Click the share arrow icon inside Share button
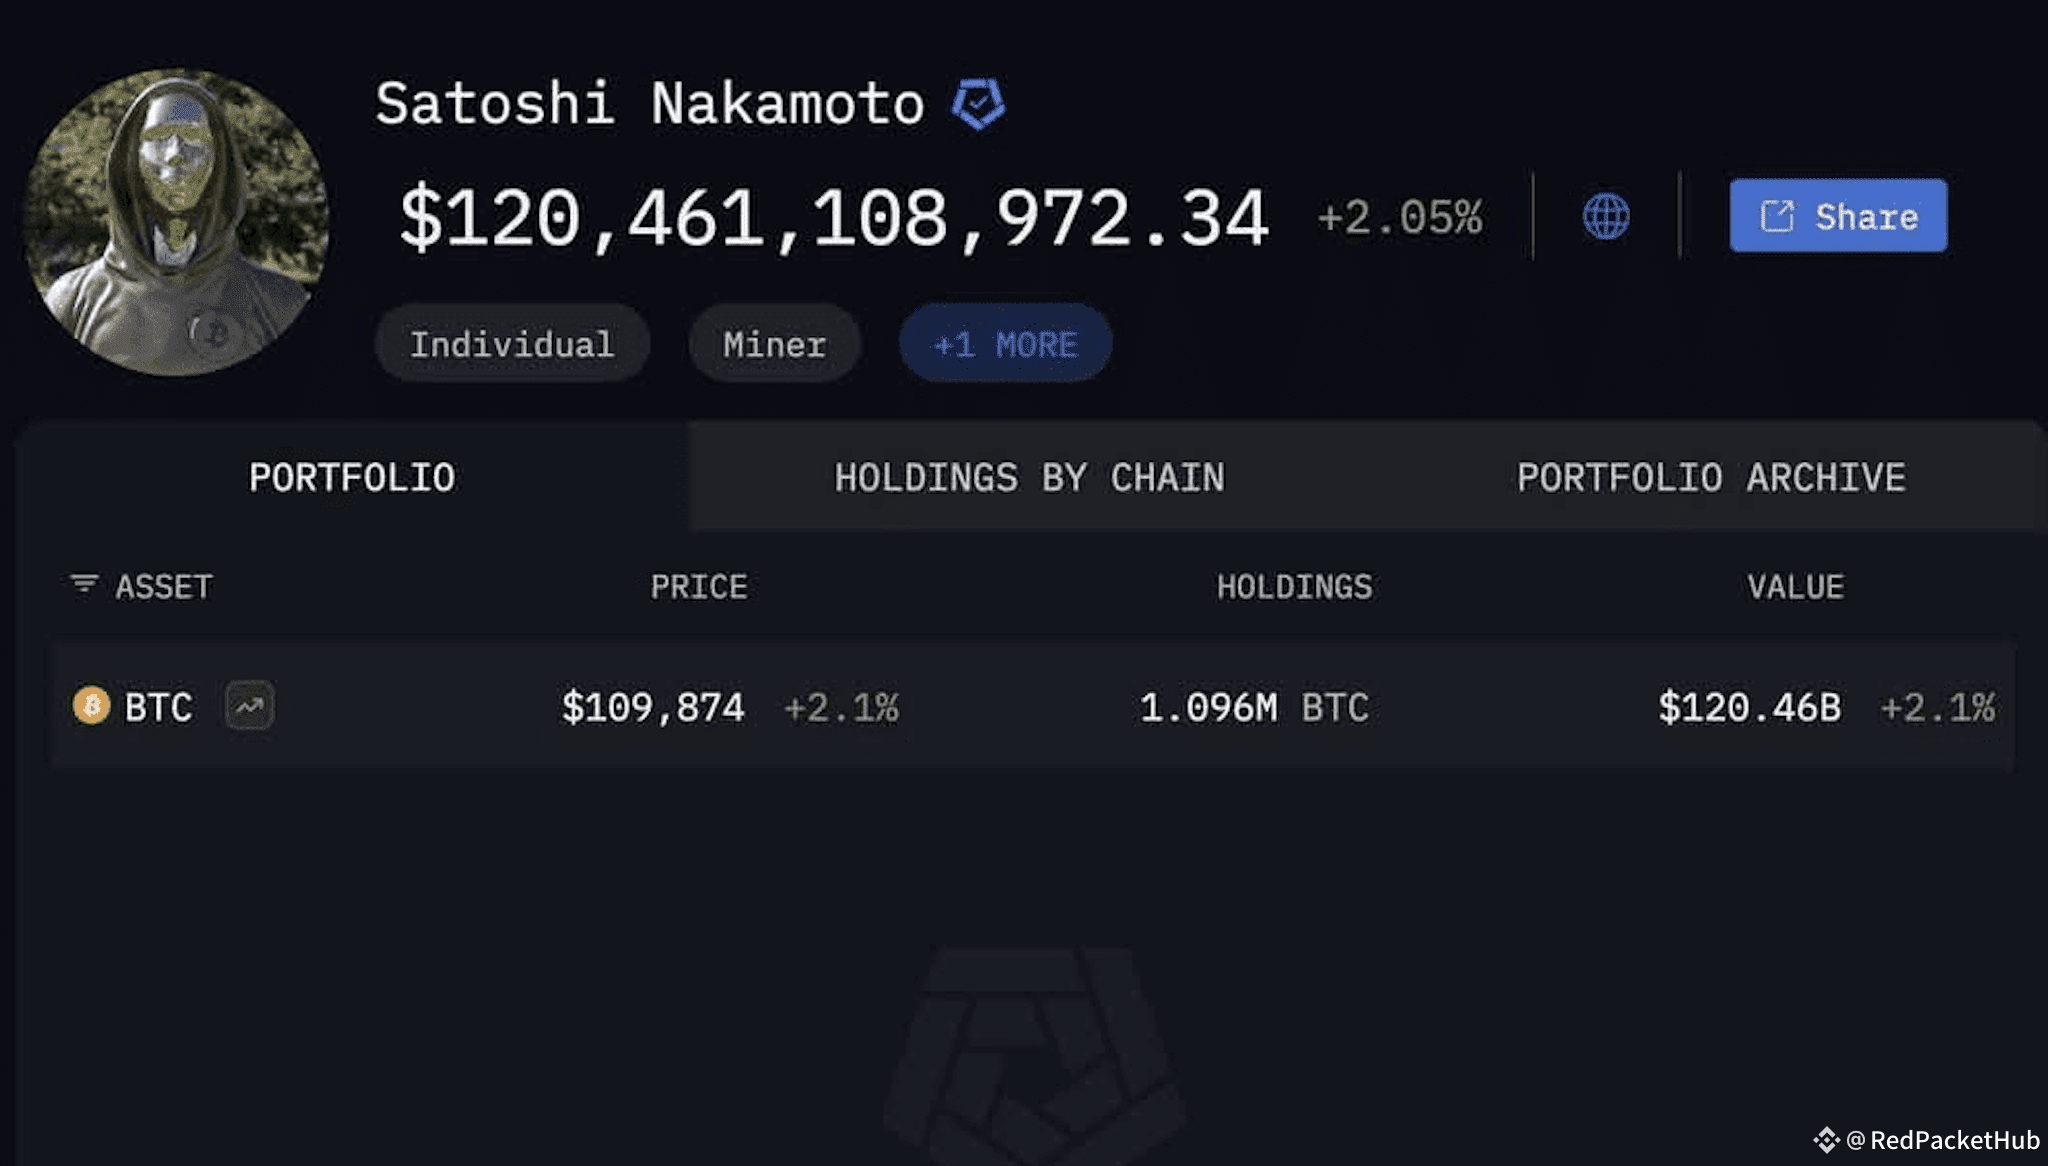Screen dimensions: 2048x1166 point(1776,216)
